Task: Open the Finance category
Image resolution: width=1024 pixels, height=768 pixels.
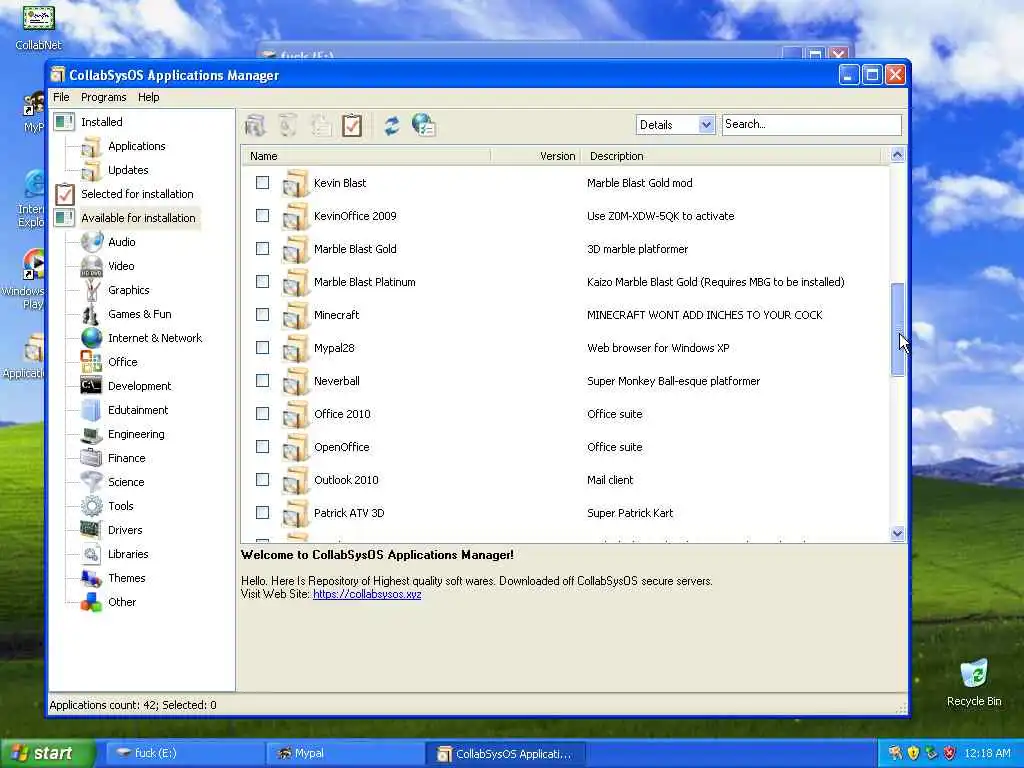Action: click(x=127, y=458)
